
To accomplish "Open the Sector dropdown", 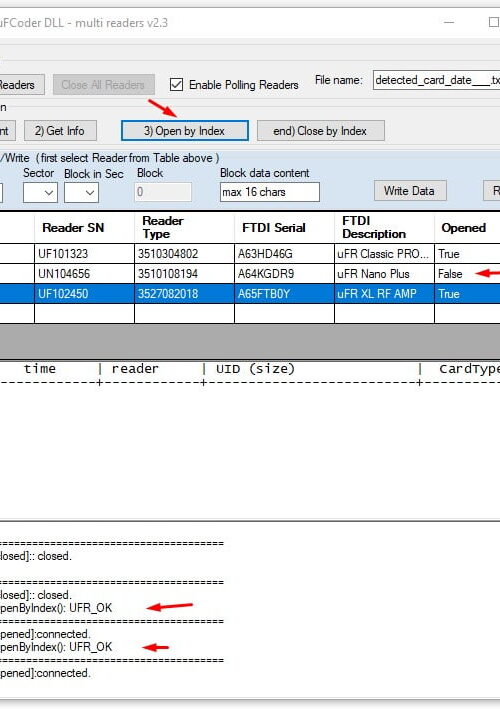I will click(x=40, y=193).
